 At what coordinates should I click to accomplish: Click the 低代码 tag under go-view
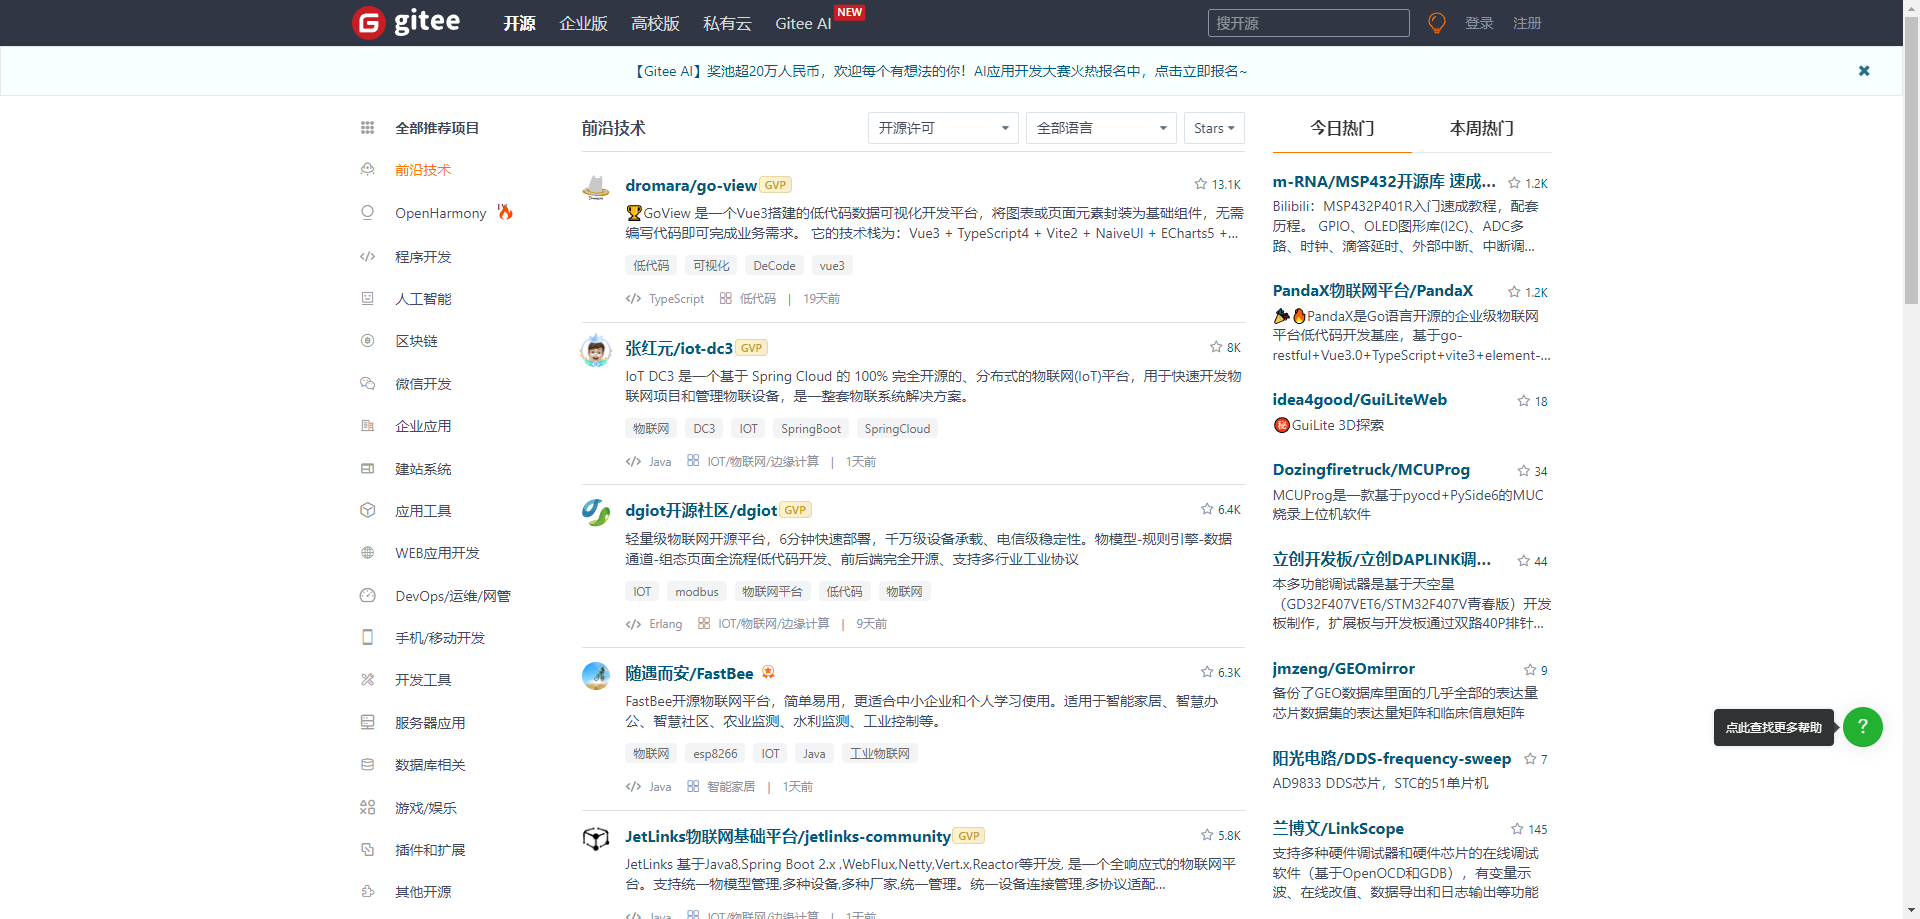pyautogui.click(x=651, y=265)
